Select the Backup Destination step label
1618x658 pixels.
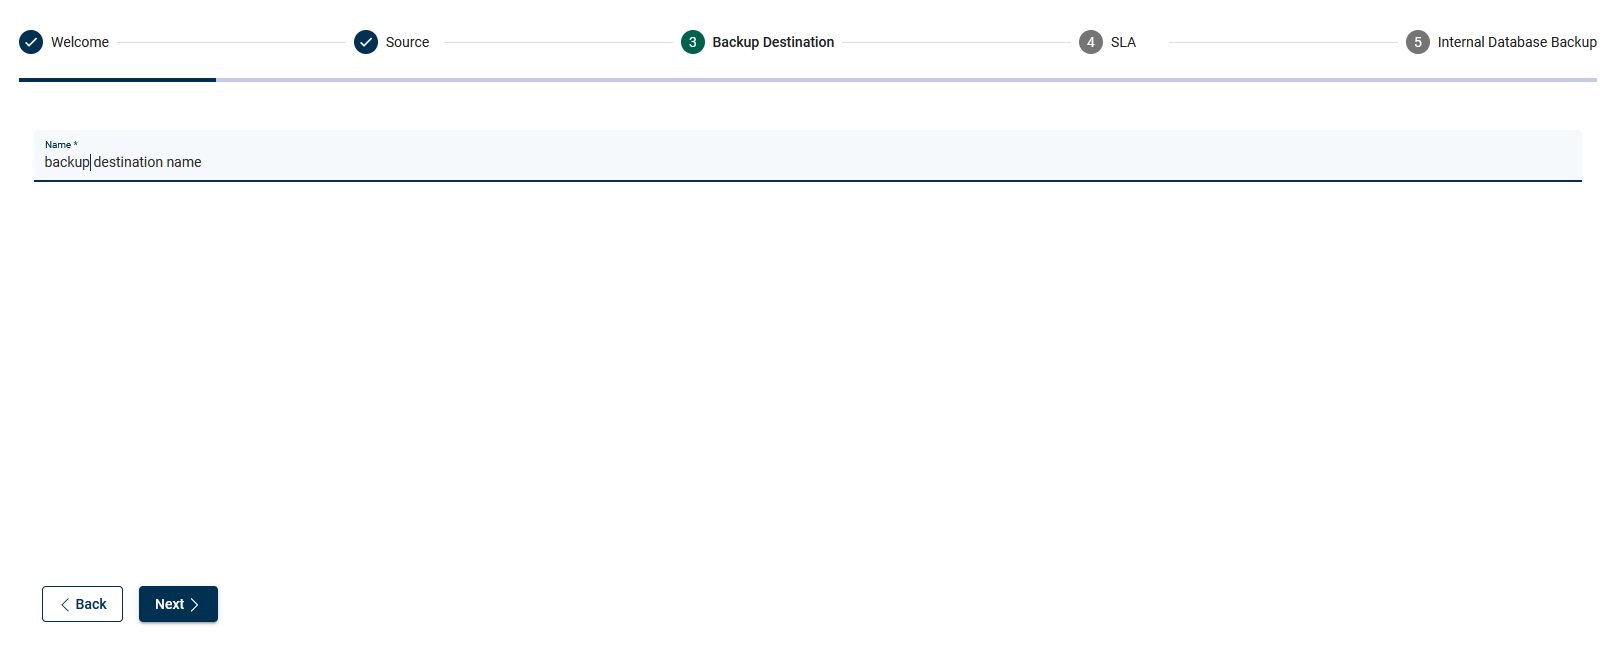pyautogui.click(x=773, y=42)
